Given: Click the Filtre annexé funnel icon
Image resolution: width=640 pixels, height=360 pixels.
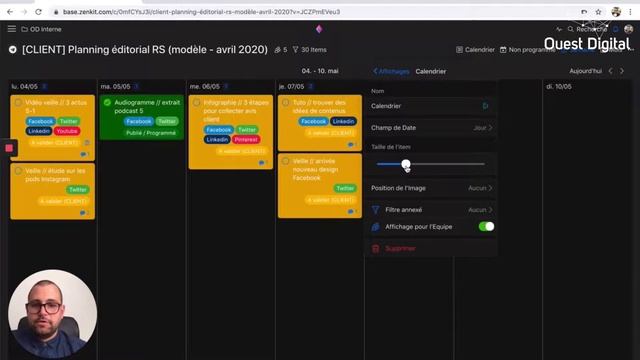Looking at the screenshot, I should pos(376,210).
